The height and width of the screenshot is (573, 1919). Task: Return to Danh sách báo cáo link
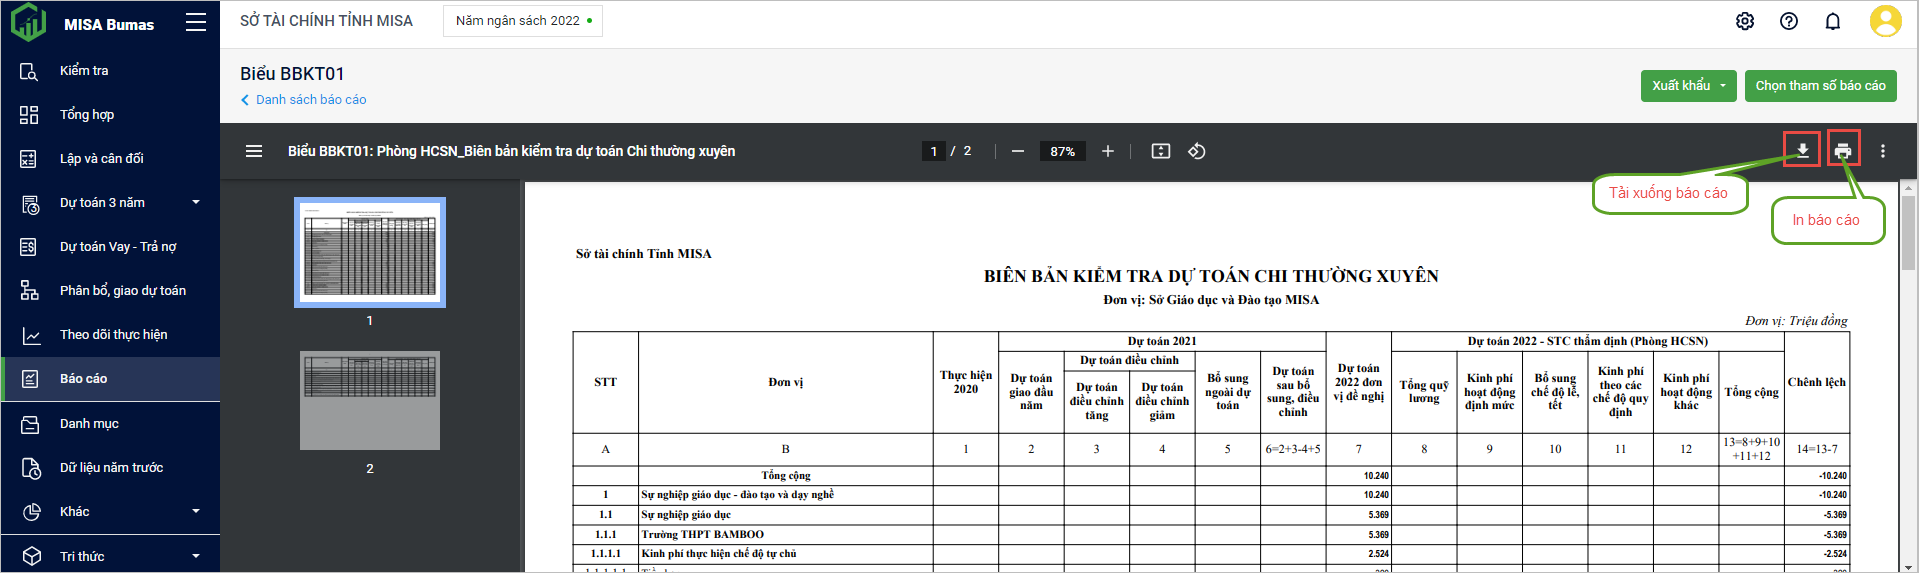pos(310,100)
